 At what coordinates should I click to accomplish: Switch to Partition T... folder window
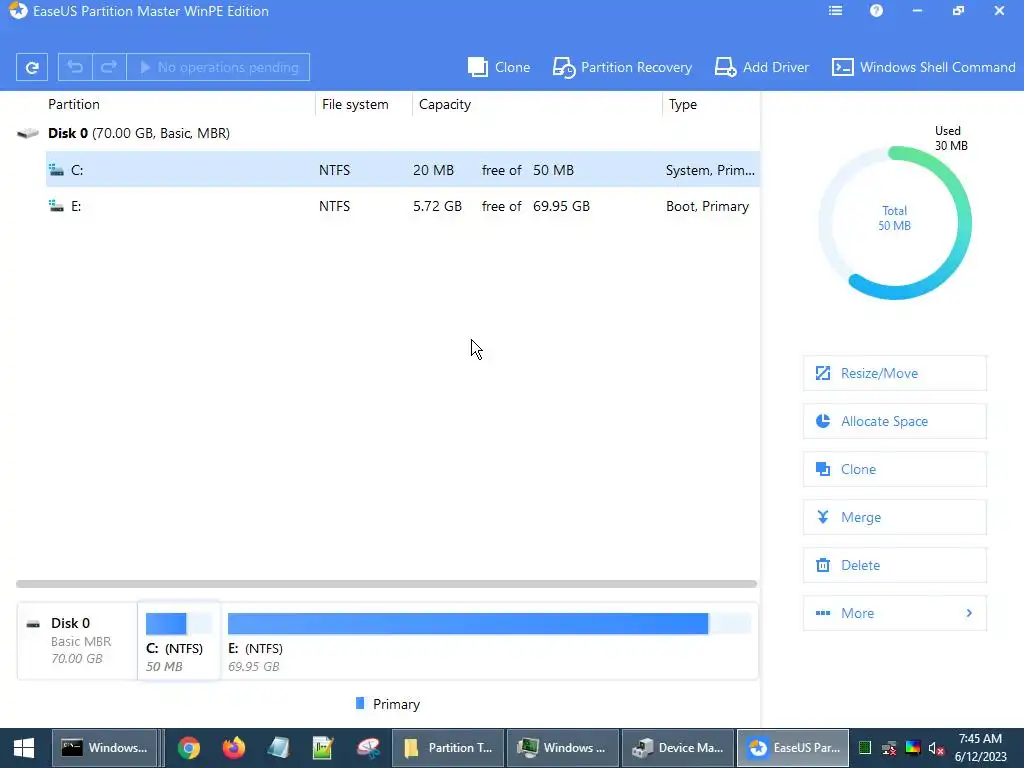[447, 748]
